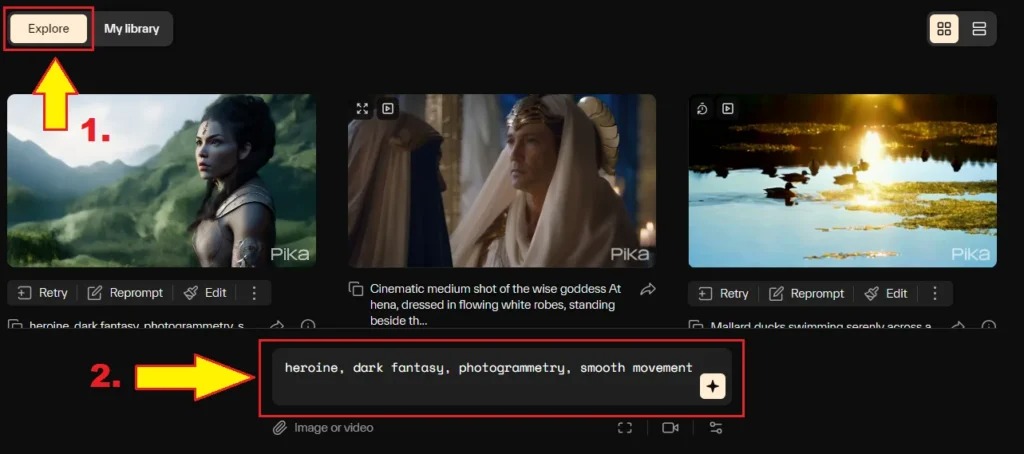Switch to the Explore tab
Screen dimensions: 1024x454
coord(48,29)
